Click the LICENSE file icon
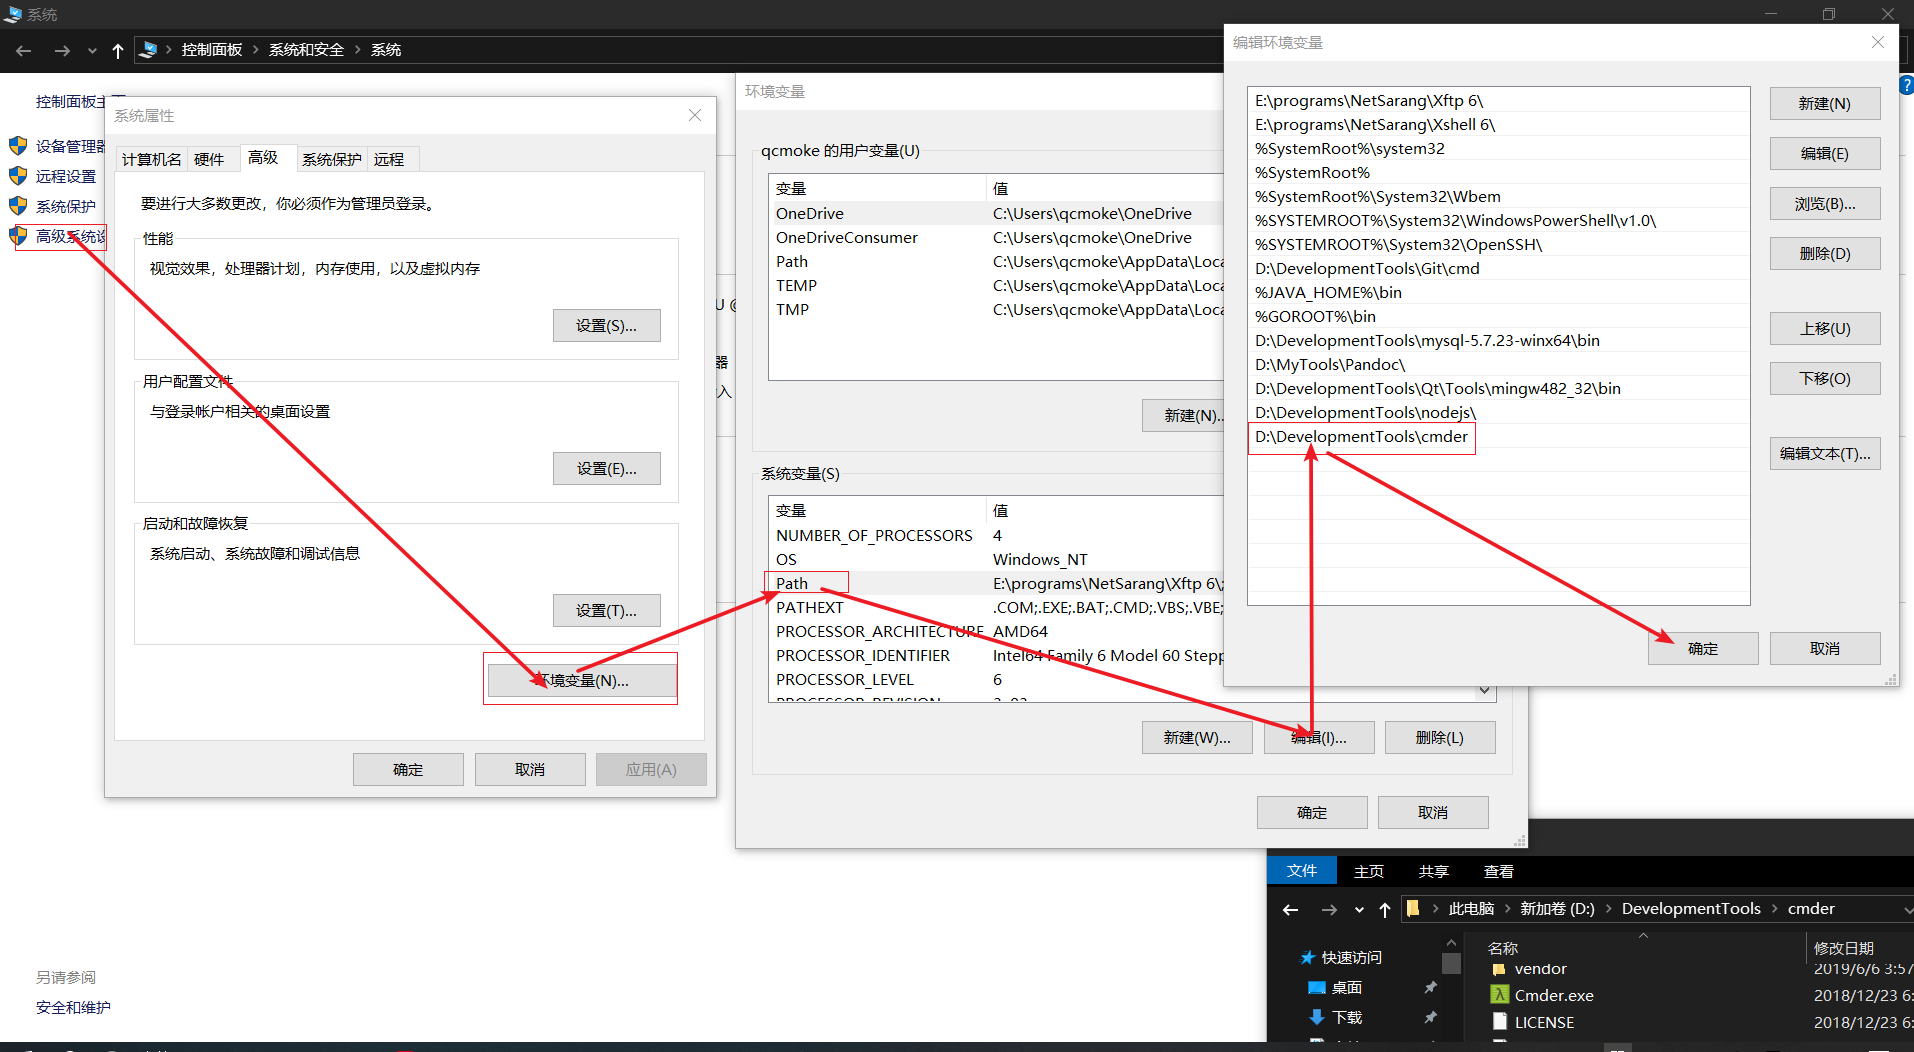1914x1052 pixels. pyautogui.click(x=1499, y=1022)
